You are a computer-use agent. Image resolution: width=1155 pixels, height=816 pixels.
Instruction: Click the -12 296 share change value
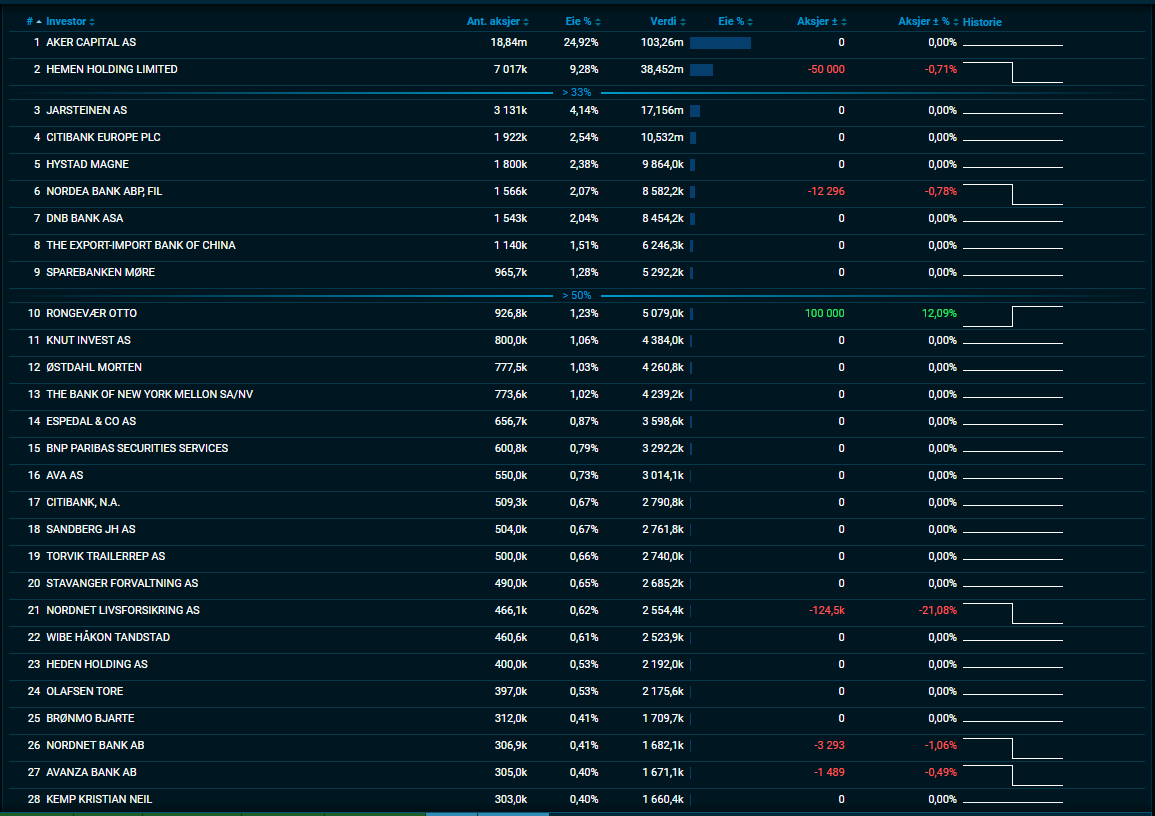point(826,191)
